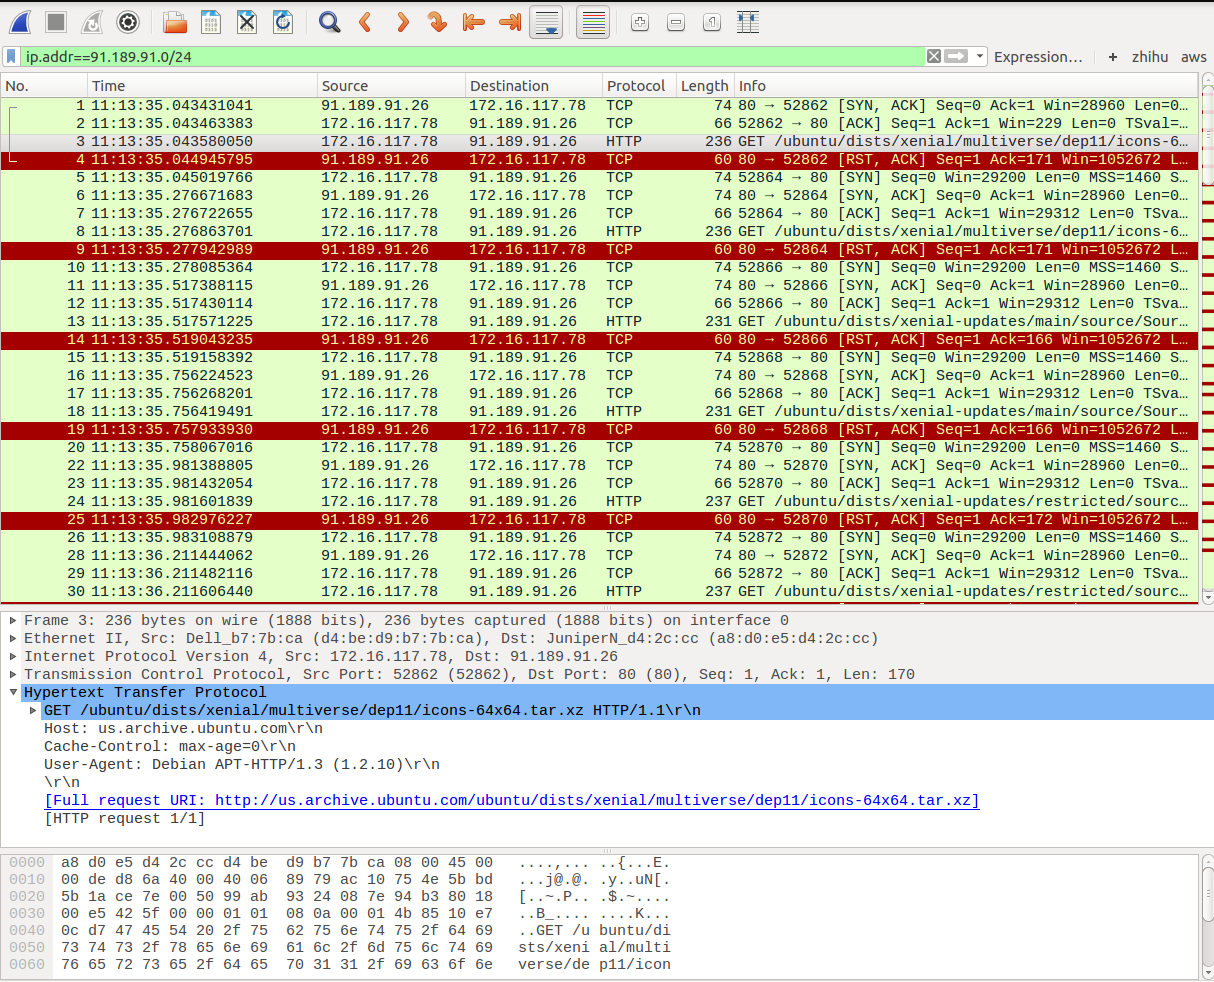This screenshot has height=982, width=1214.
Task: Start a new live capture
Action: tap(20, 22)
